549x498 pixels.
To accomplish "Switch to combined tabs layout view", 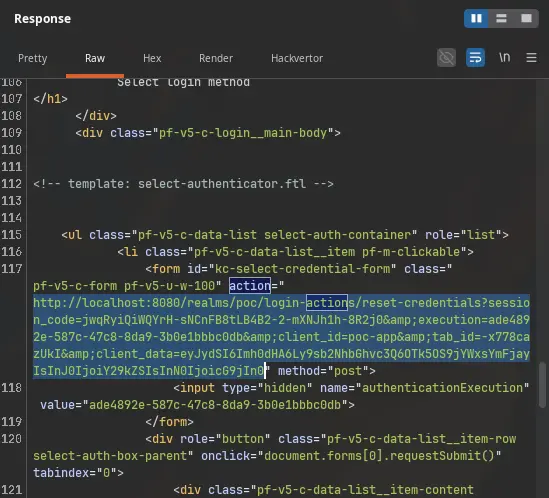I will (x=526, y=18).
